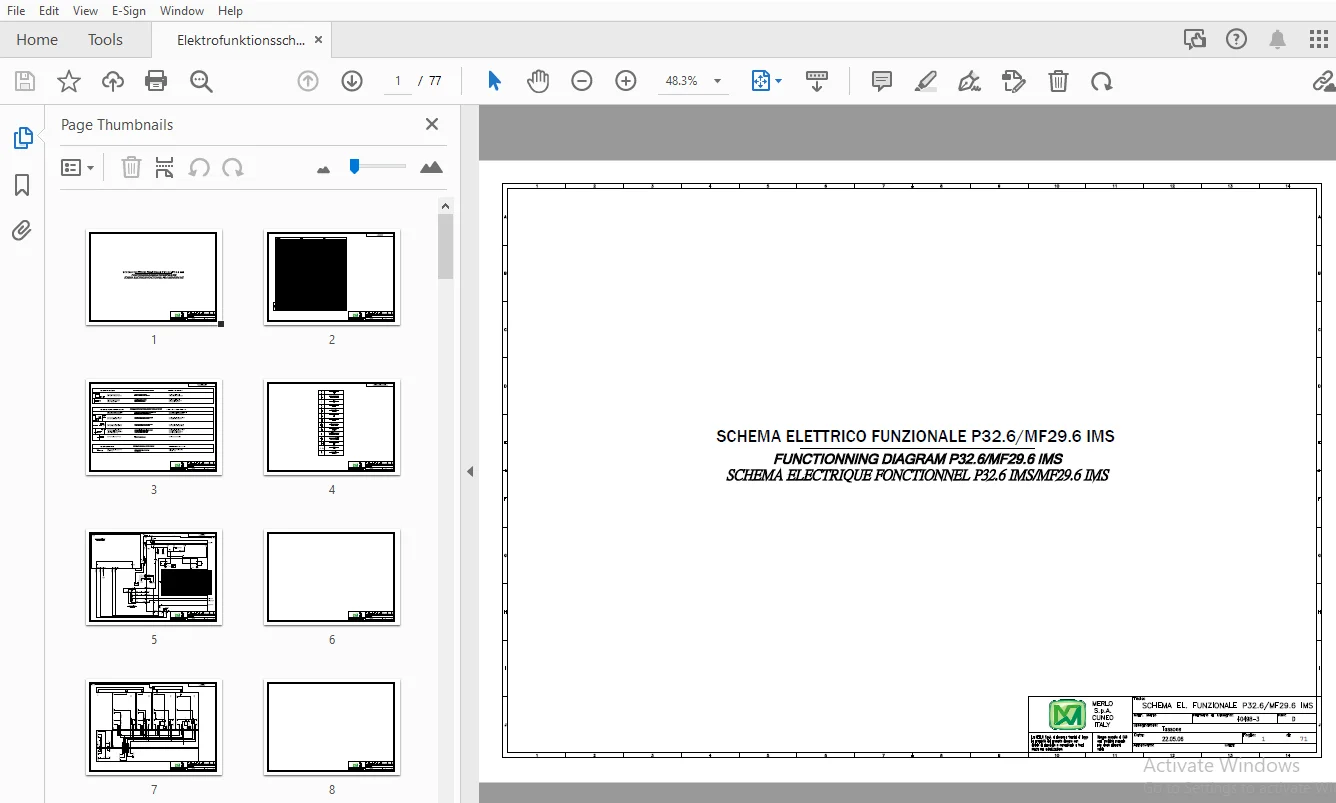
Task: Delete the page with the trash icon
Action: [1058, 82]
